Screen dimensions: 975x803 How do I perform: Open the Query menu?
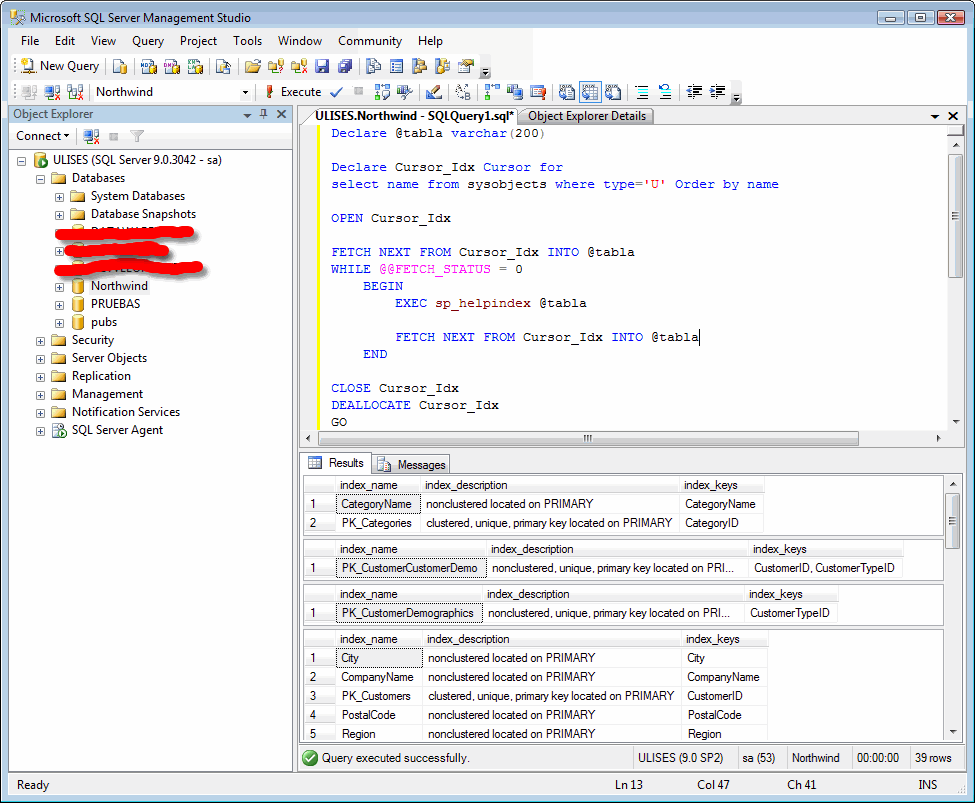[x=148, y=41]
